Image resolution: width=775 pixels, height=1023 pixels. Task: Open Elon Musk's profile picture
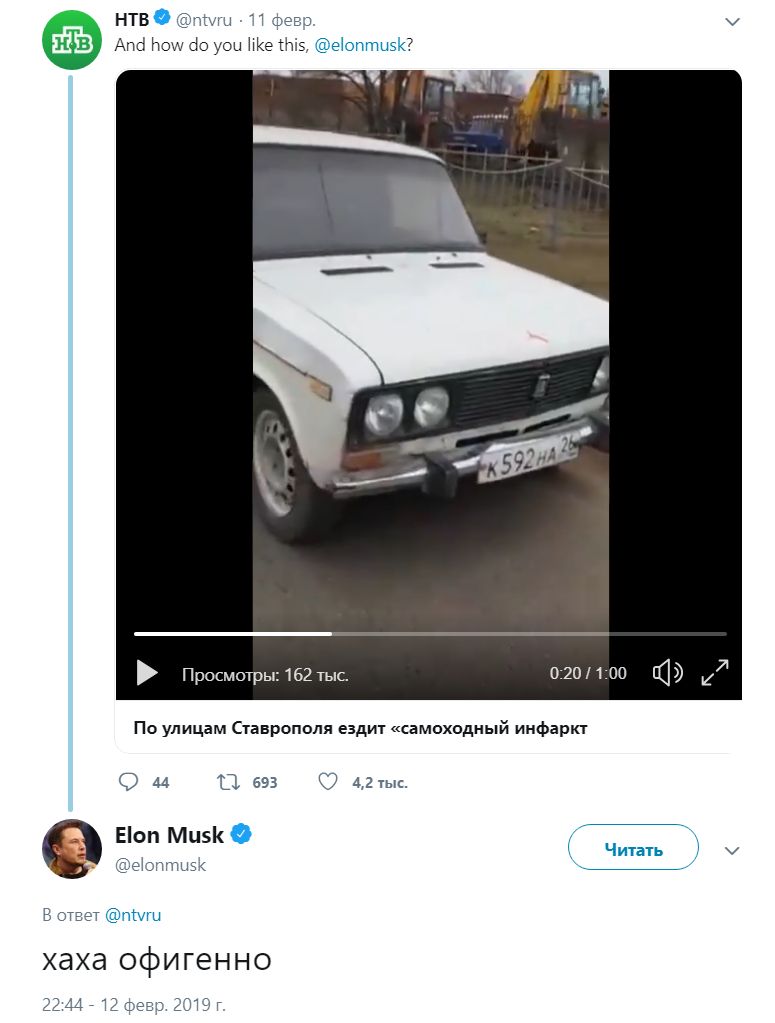point(72,848)
